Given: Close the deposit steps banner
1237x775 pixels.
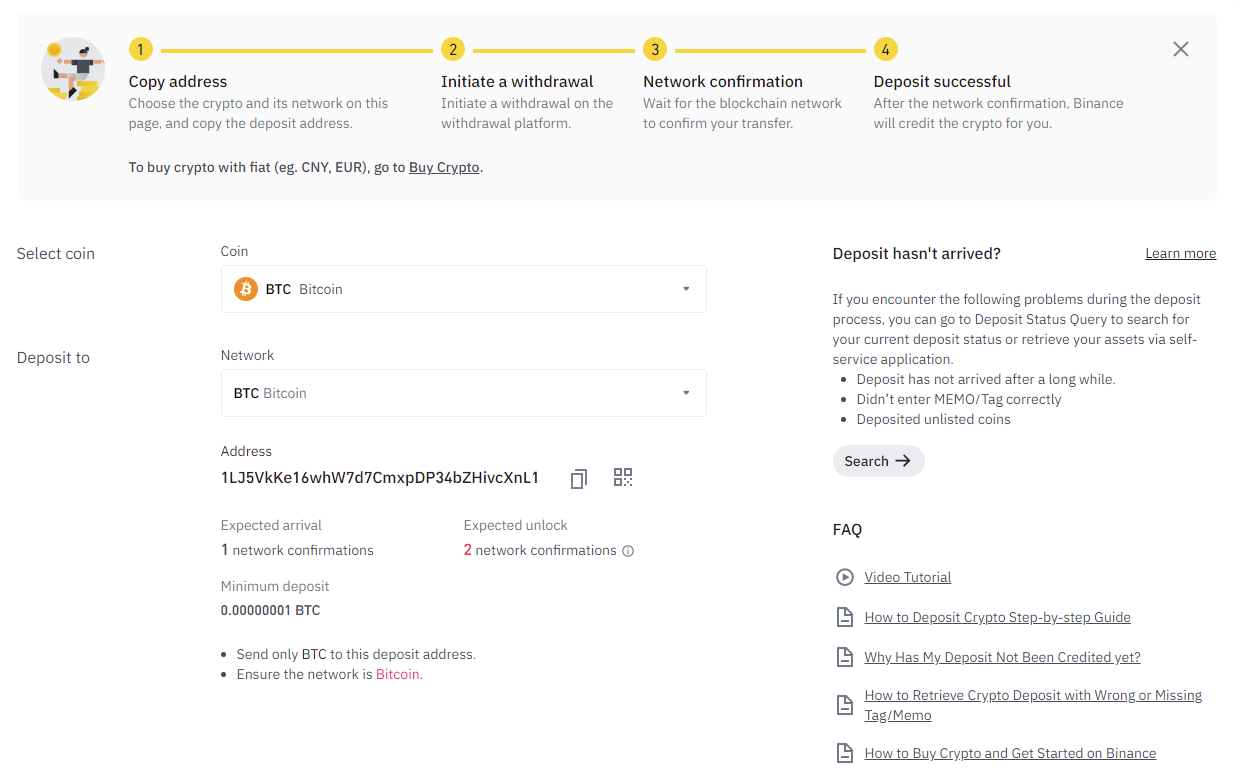Looking at the screenshot, I should pyautogui.click(x=1180, y=49).
